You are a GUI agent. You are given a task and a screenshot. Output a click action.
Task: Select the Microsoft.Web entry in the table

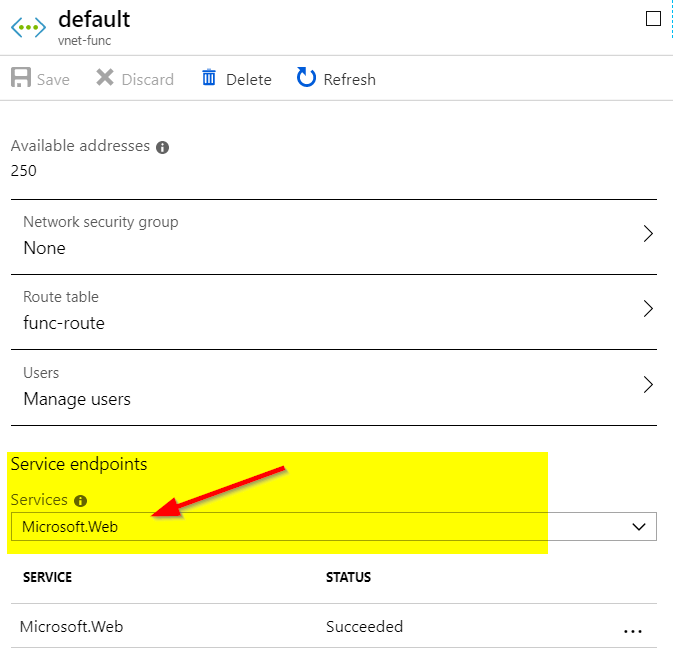[x=71, y=627]
